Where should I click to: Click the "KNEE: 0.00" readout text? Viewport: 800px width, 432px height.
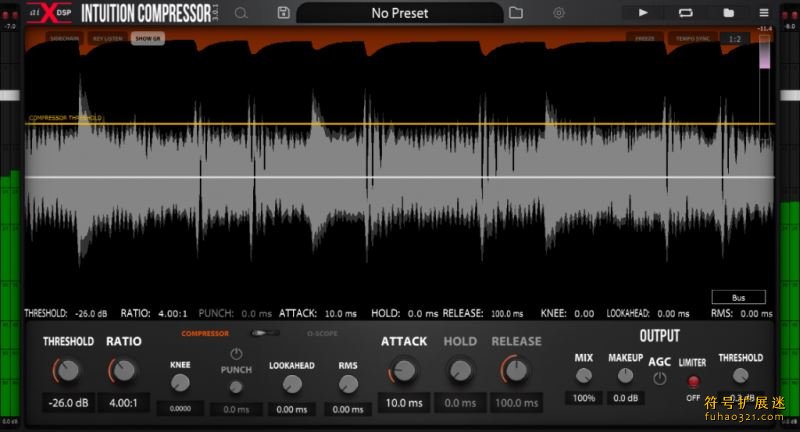pos(567,313)
